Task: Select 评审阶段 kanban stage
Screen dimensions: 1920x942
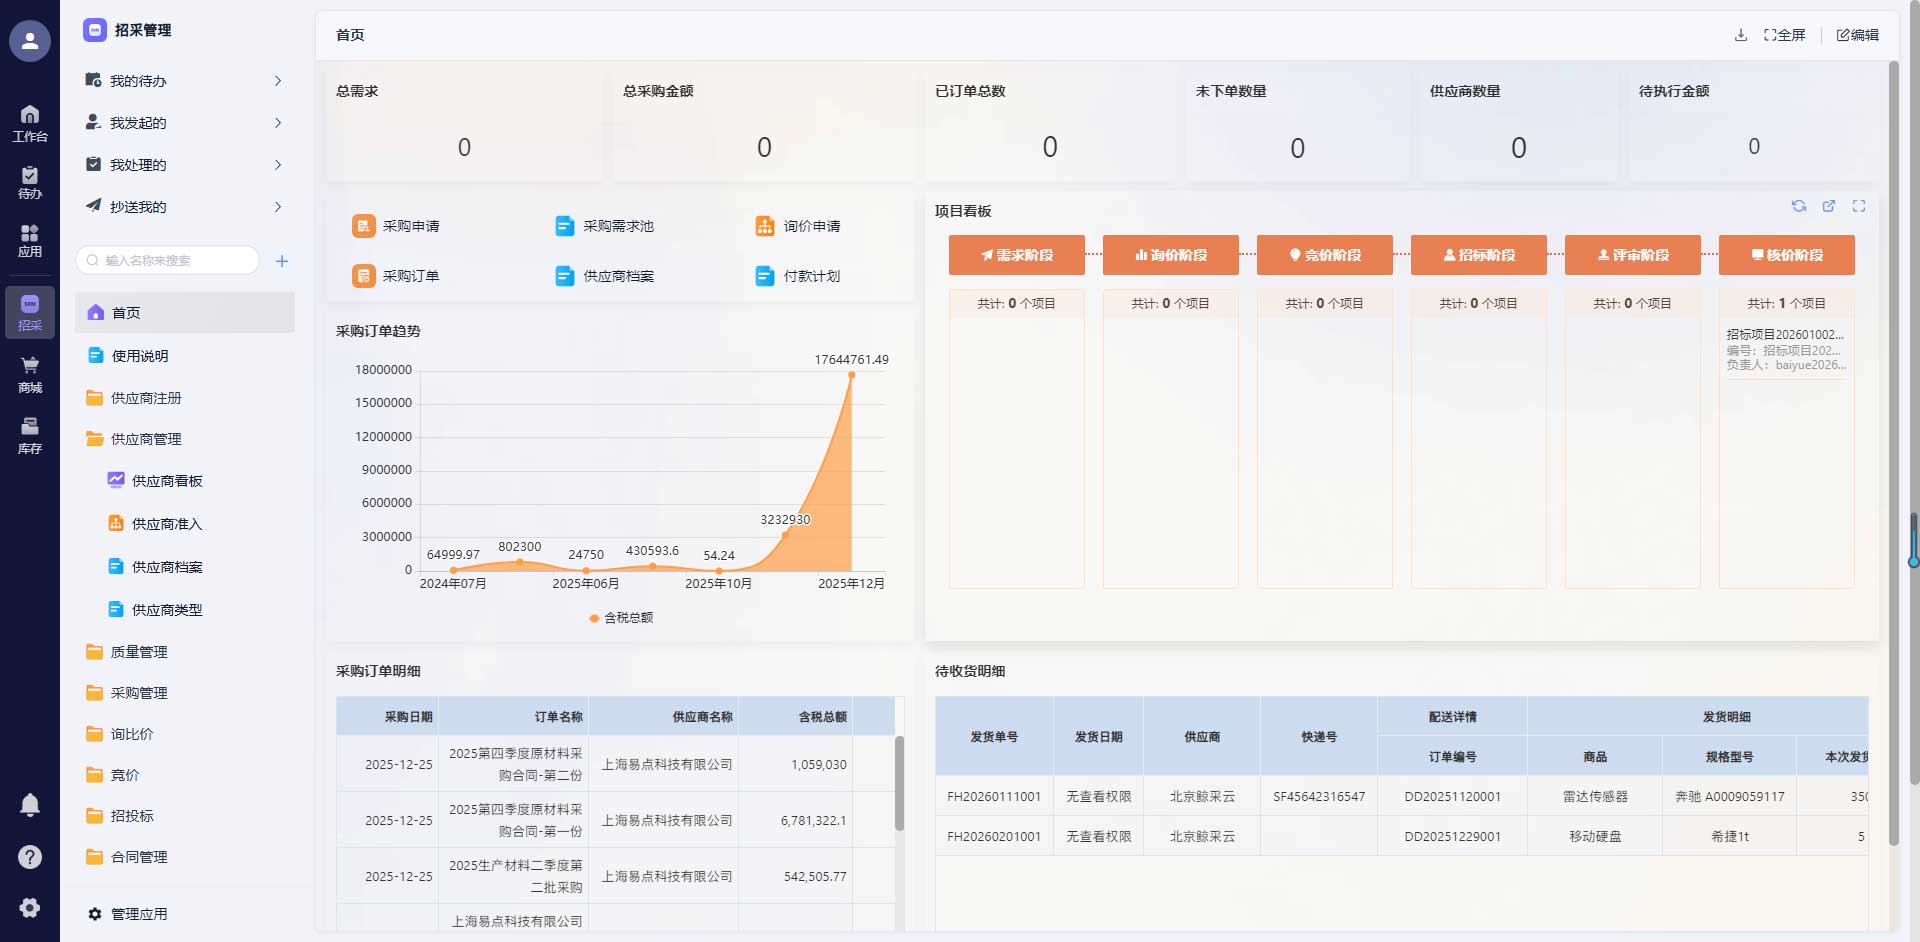Action: (1633, 255)
